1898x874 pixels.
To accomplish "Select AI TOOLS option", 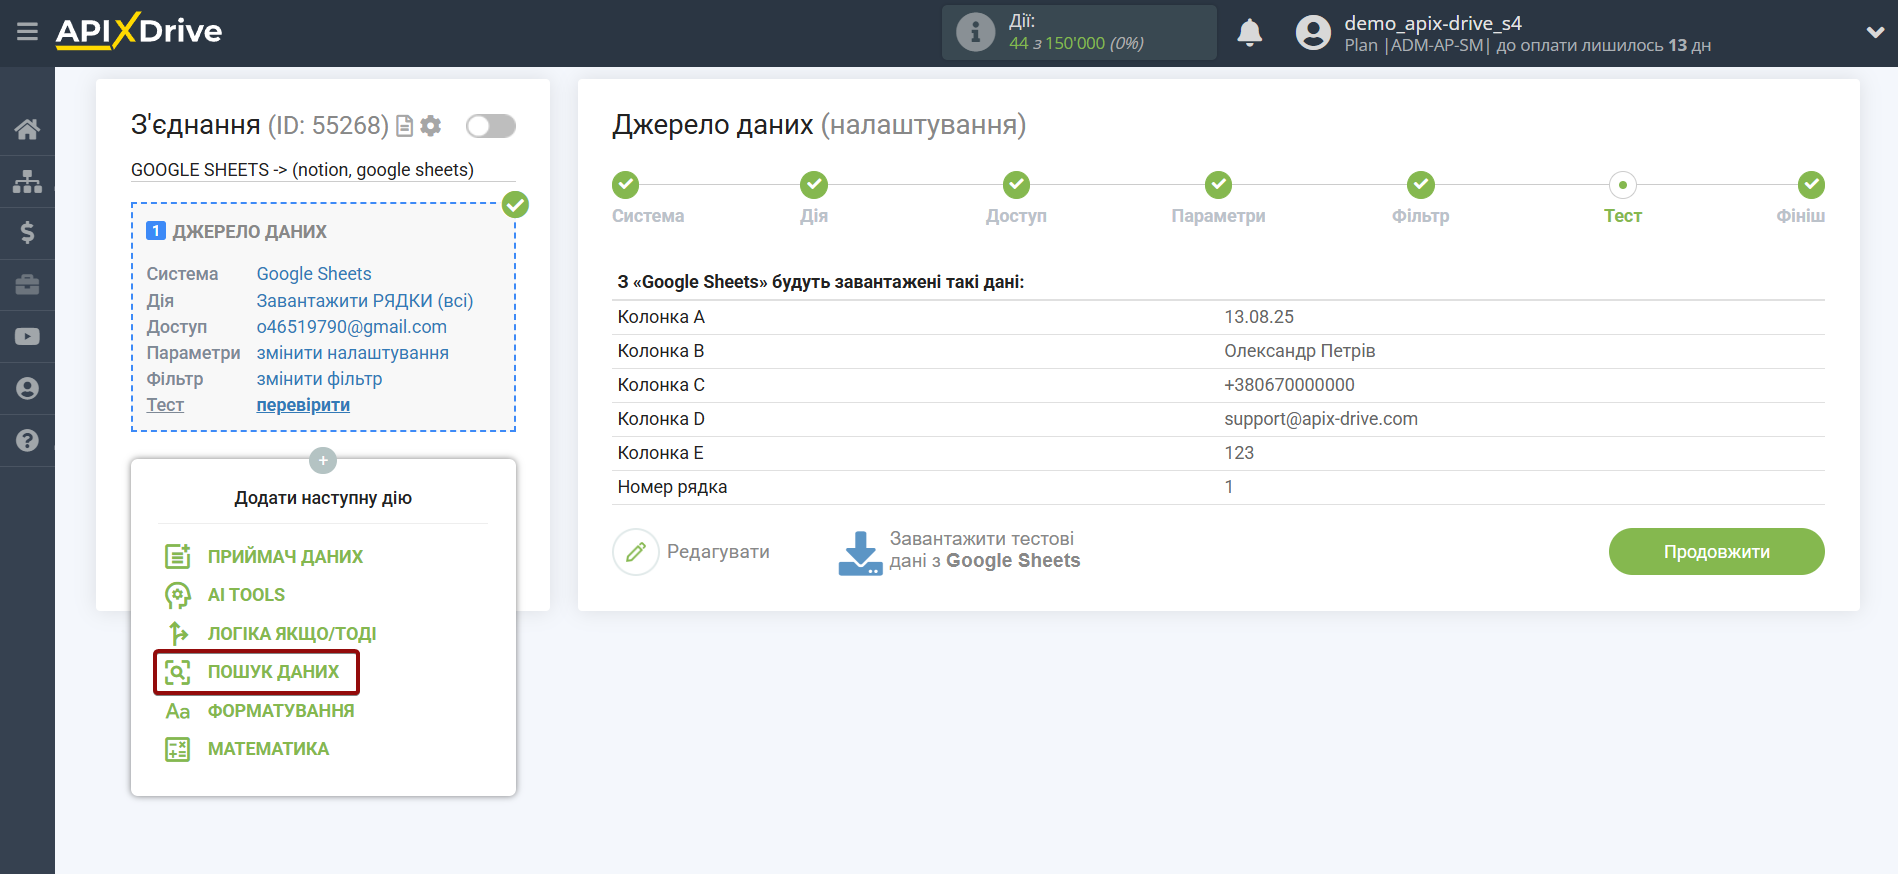I will tap(246, 595).
